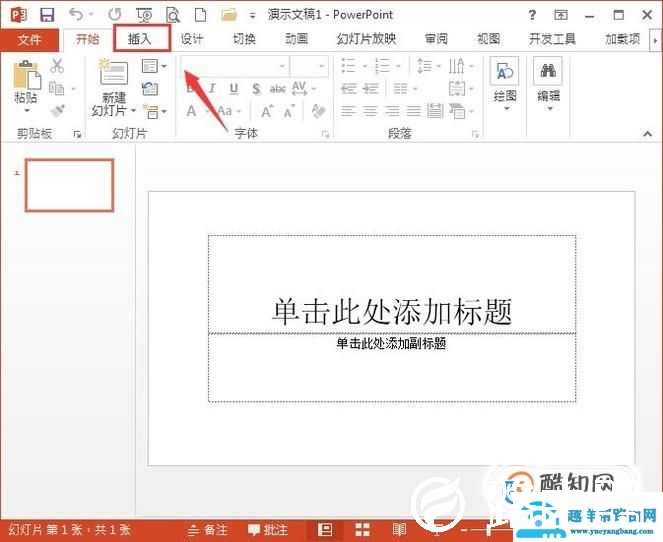
Task: Click Clear All Formatting eraser icon
Action: pos(318,111)
